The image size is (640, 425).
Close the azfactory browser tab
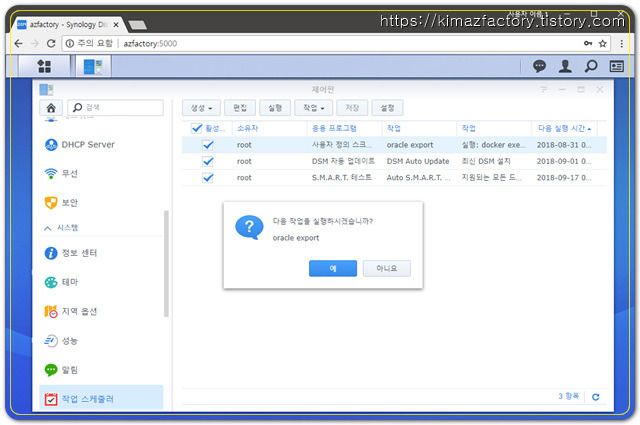click(116, 25)
